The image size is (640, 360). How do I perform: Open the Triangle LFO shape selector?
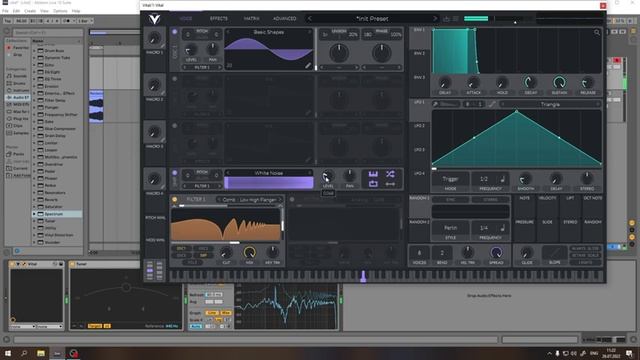coord(550,104)
